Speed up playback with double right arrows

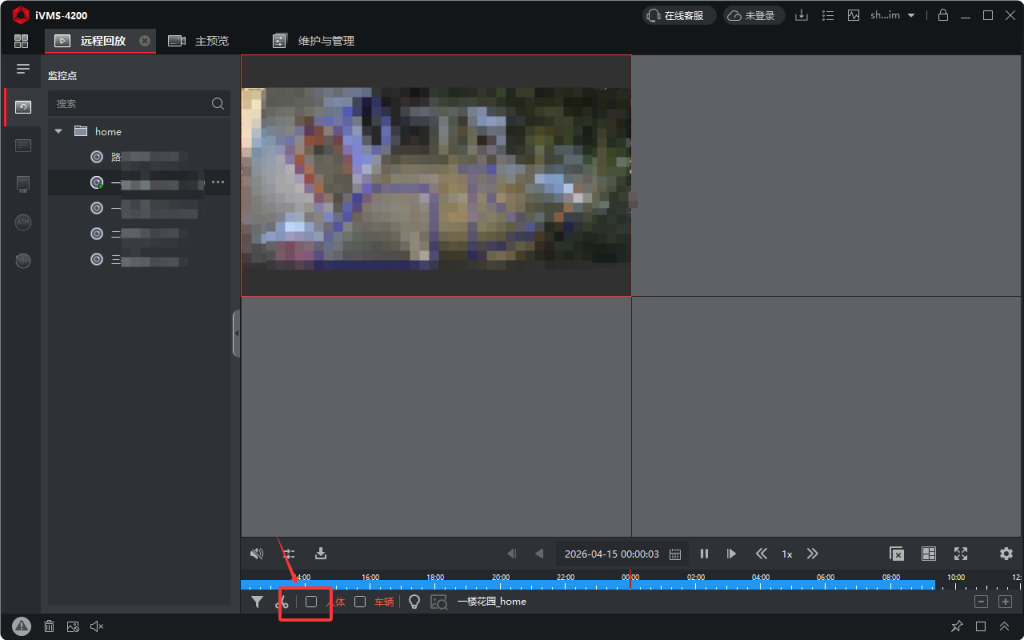click(x=812, y=554)
